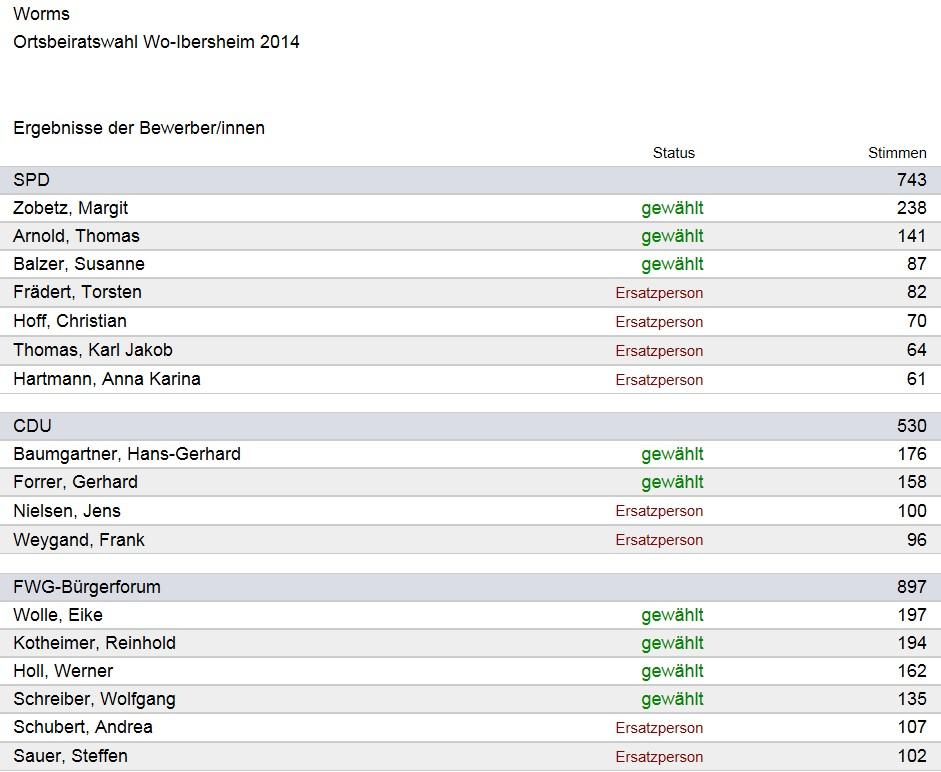Viewport: 941px width, 772px height.
Task: Click on candidate Nielsen, Jens
Action: click(67, 511)
